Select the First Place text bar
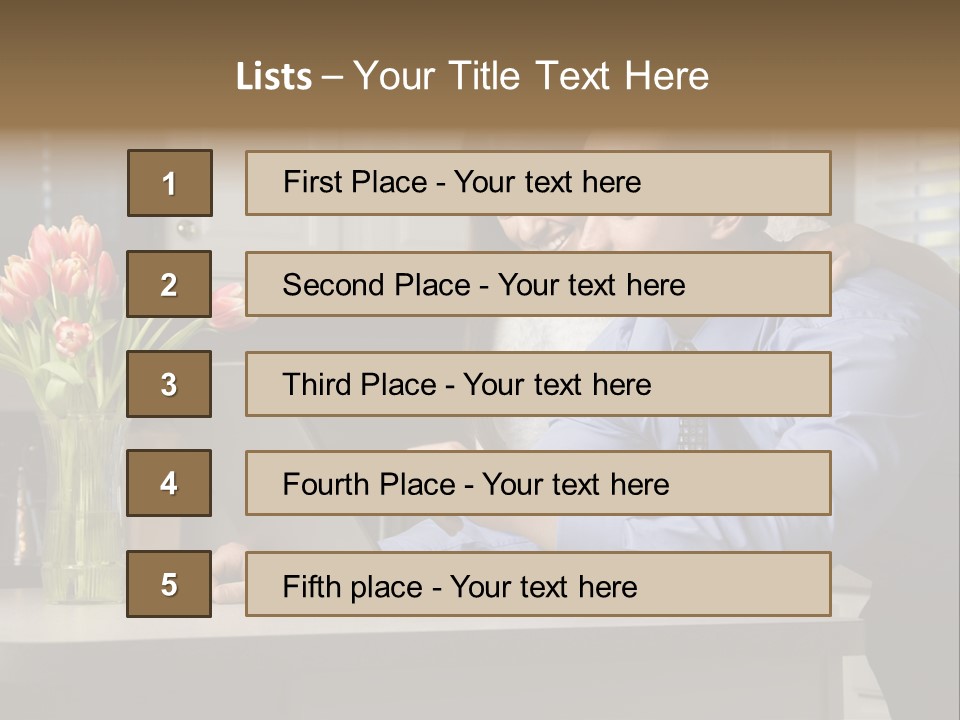This screenshot has height=720, width=960. (538, 183)
